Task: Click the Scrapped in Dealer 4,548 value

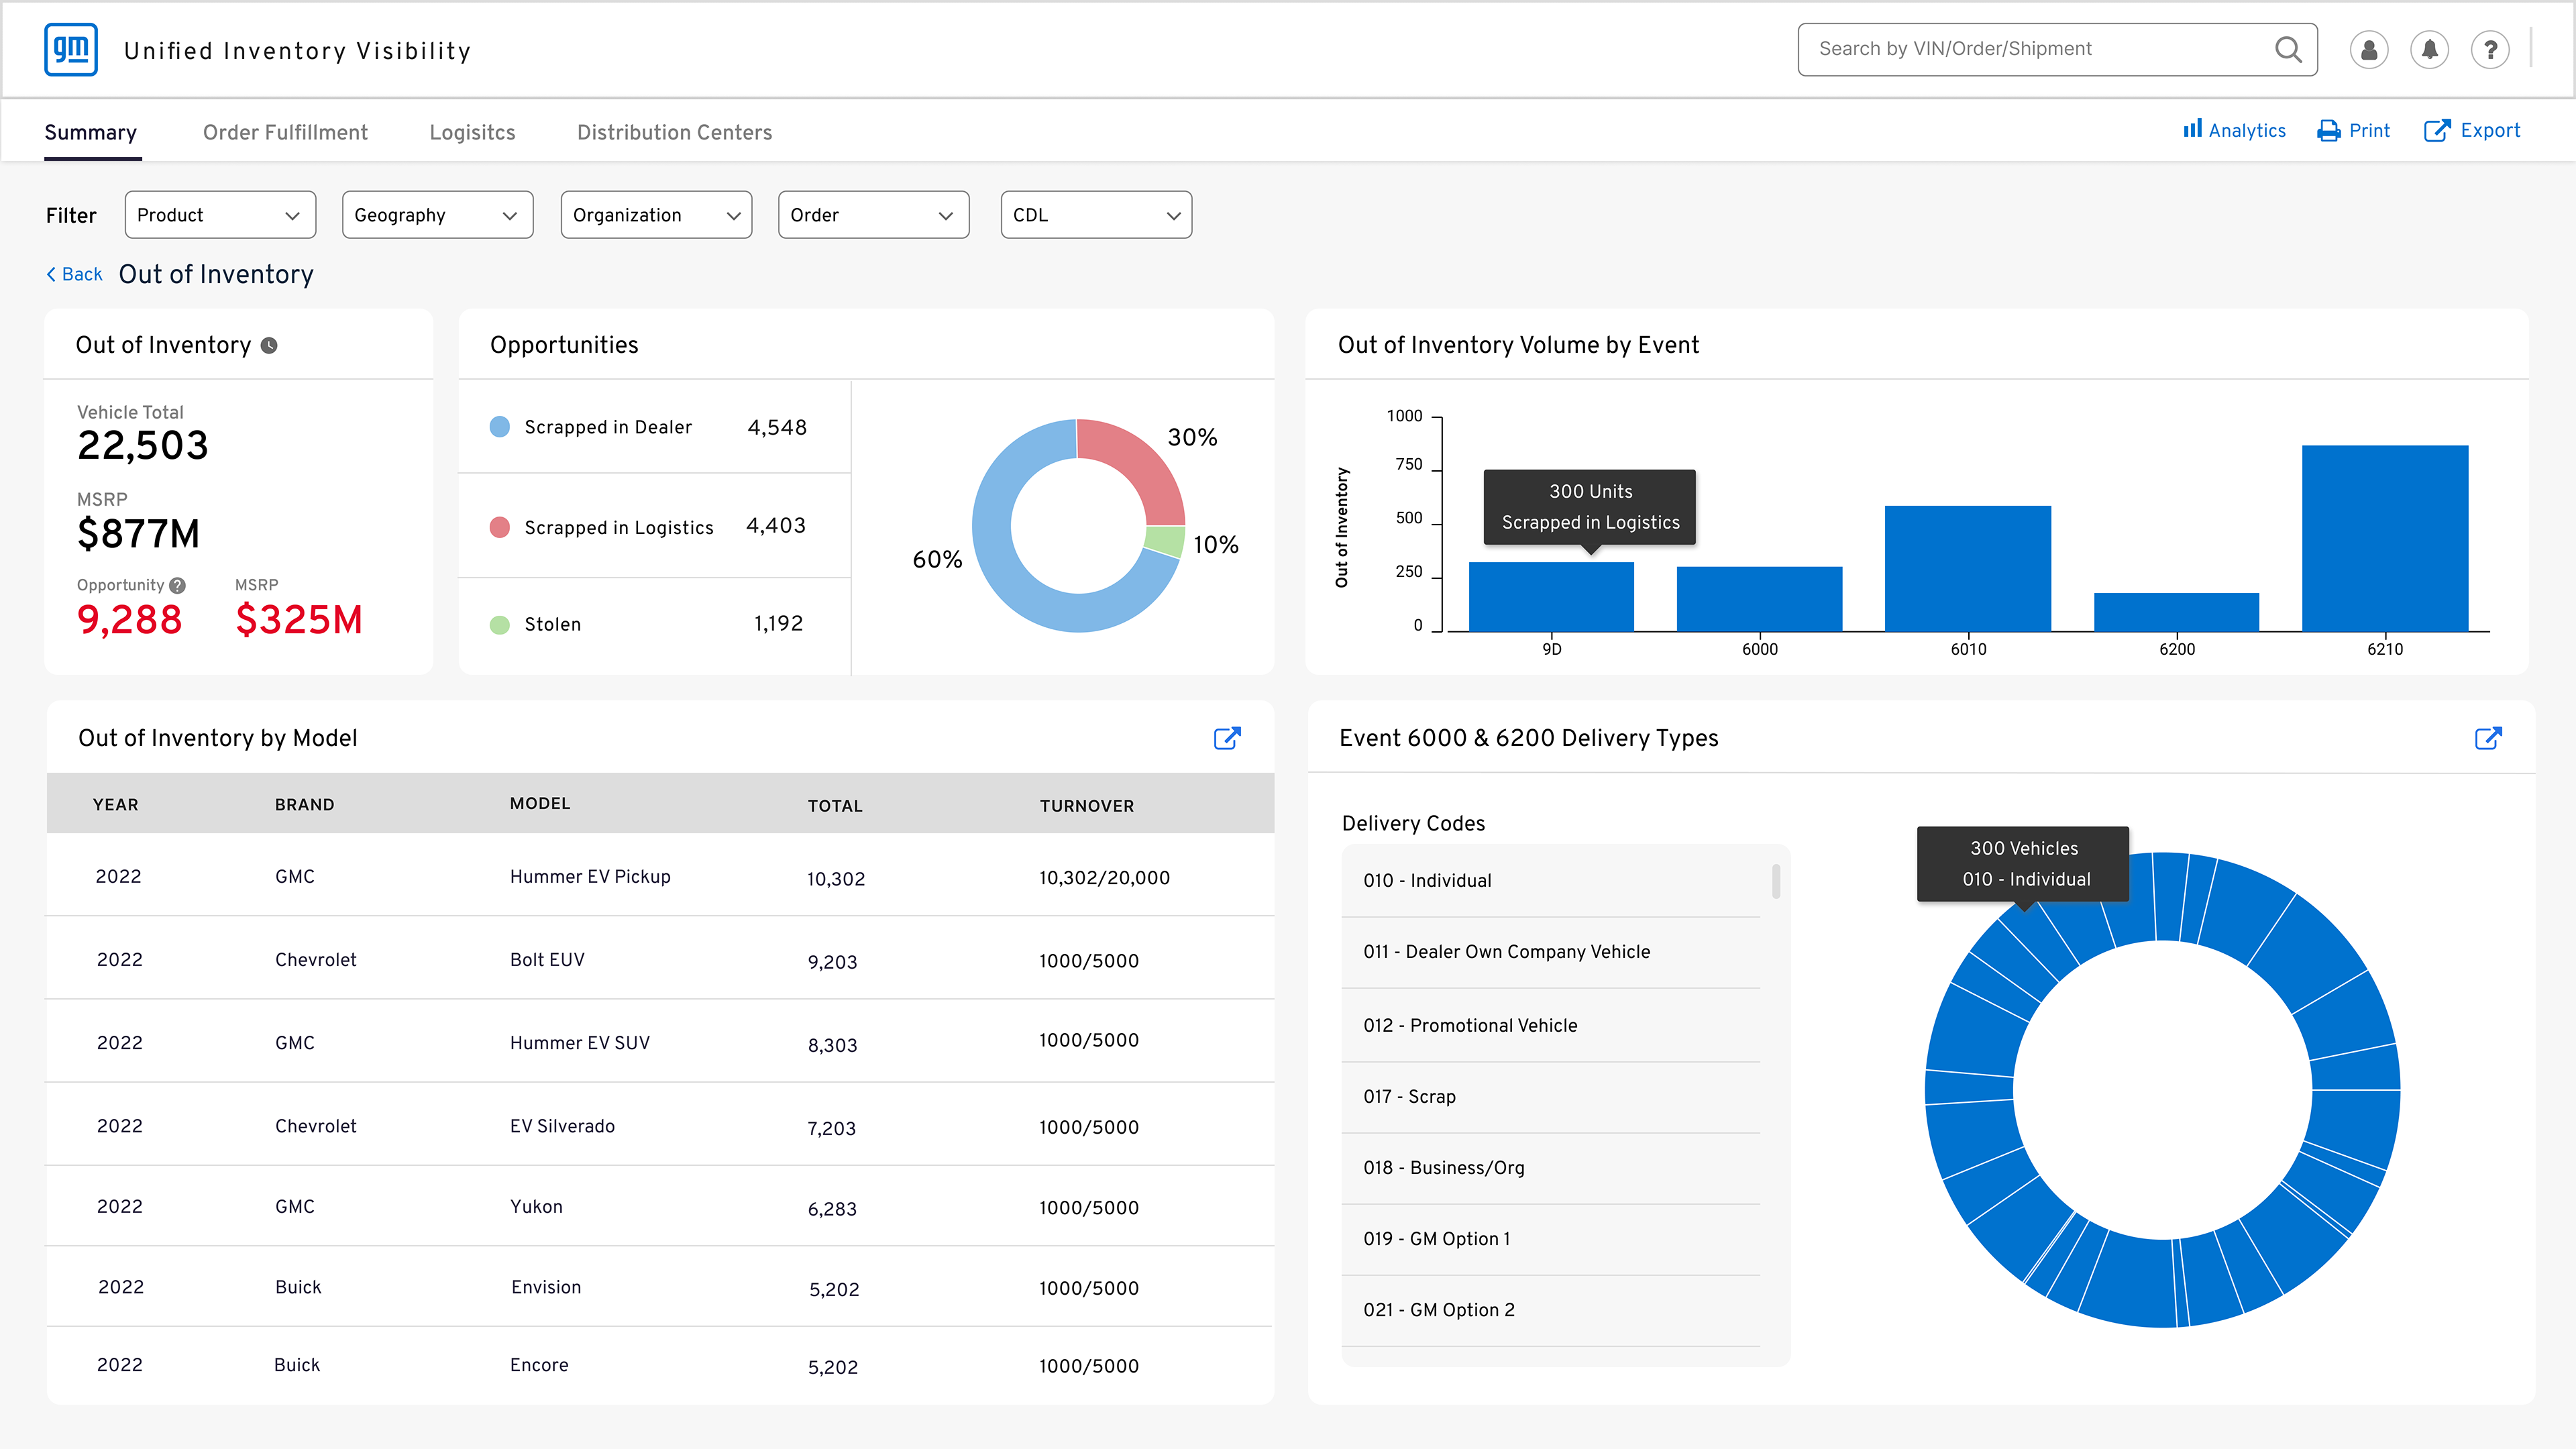Action: [777, 427]
